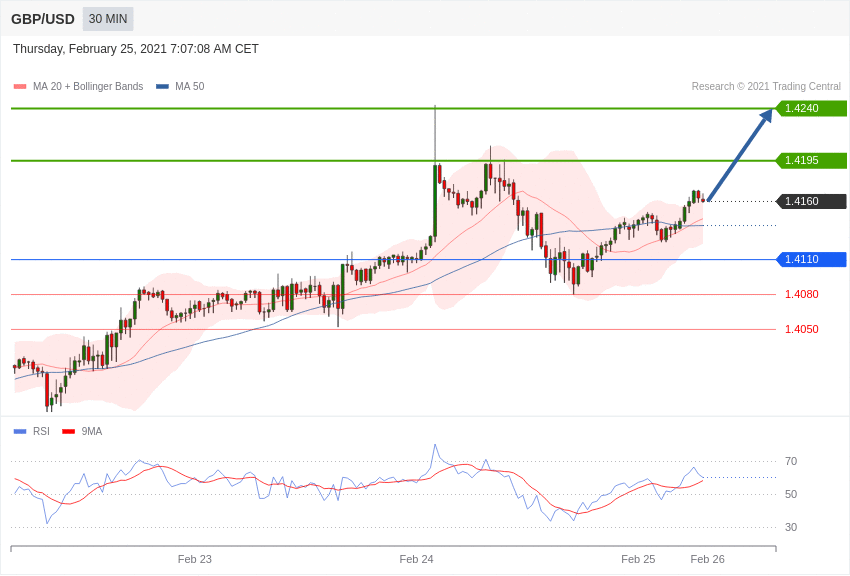The width and height of the screenshot is (850, 576).
Task: Click the MA 20 + Bollinger Bands legend label
Action: [88, 86]
